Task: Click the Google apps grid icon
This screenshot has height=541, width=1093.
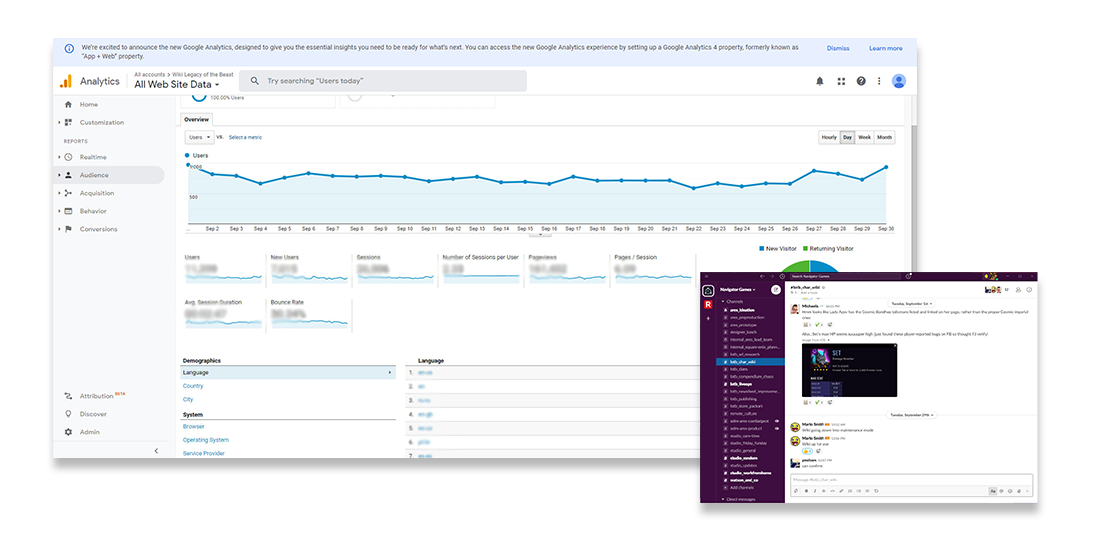Action: (x=841, y=81)
